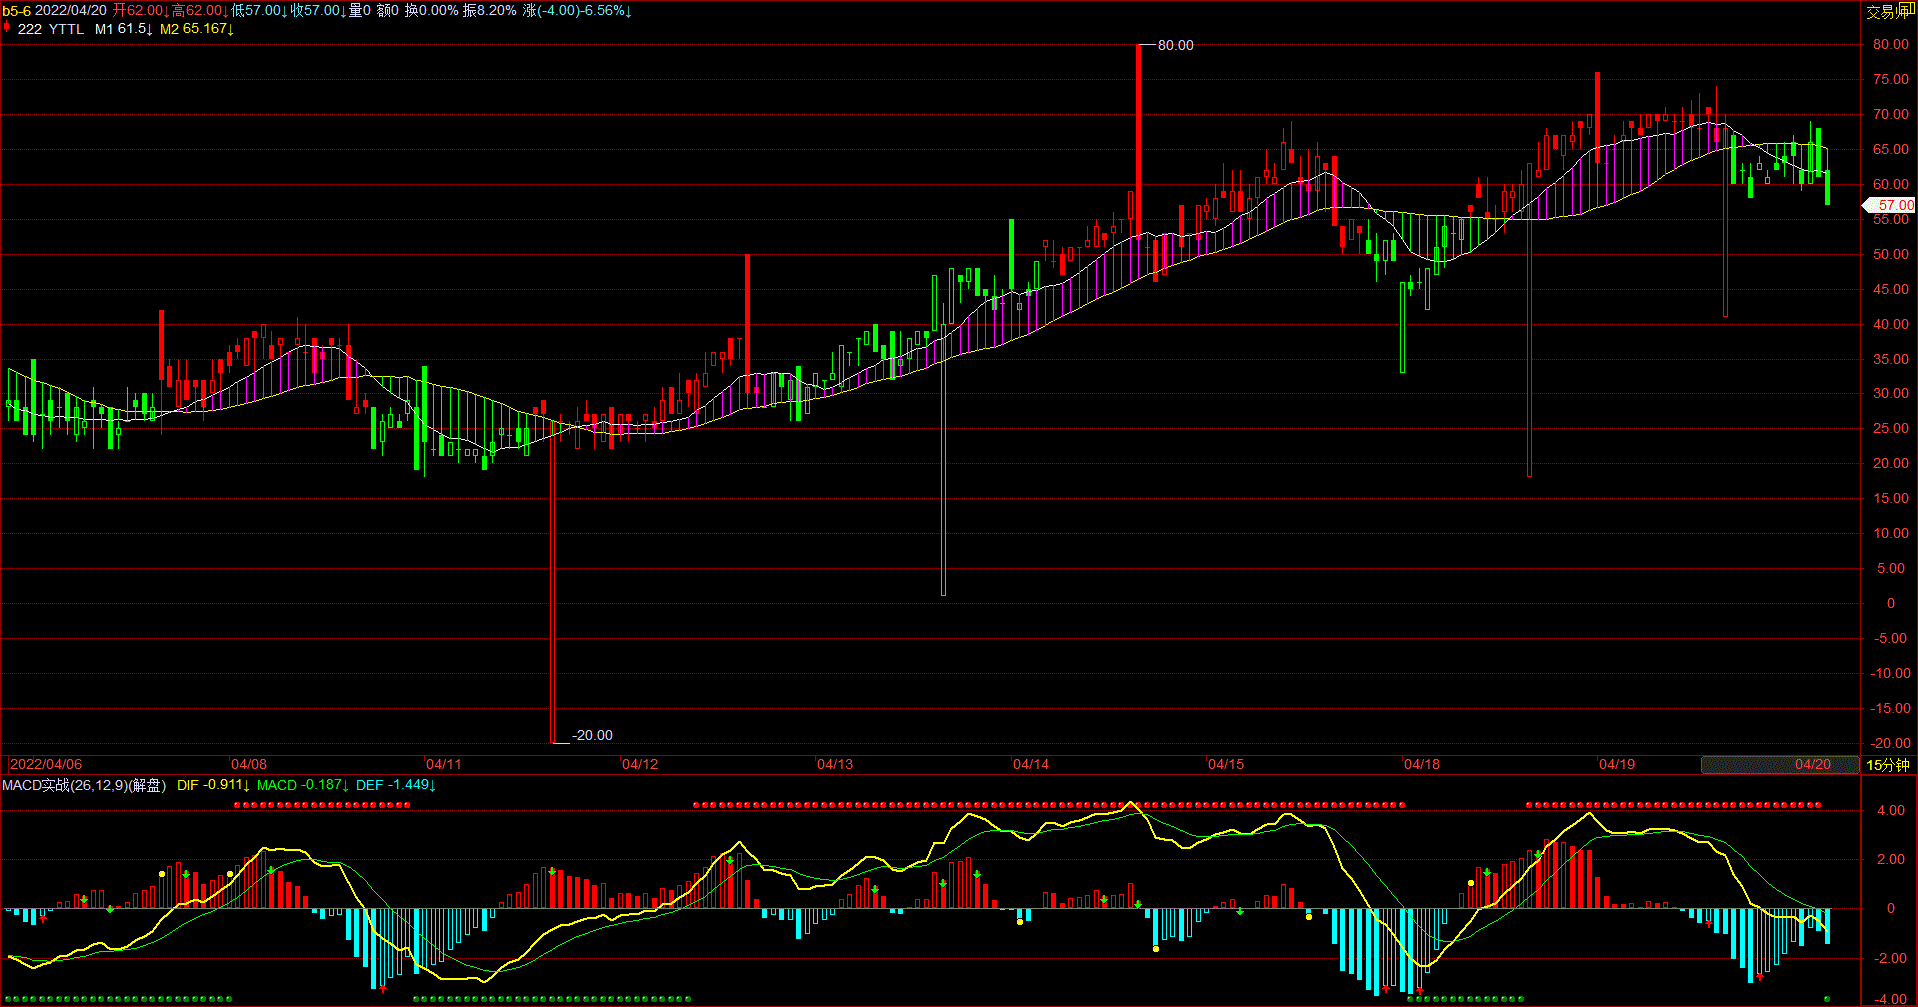Click the 低57.00 low price value
Screen dimensions: 1918x1007
pyautogui.click(x=259, y=11)
